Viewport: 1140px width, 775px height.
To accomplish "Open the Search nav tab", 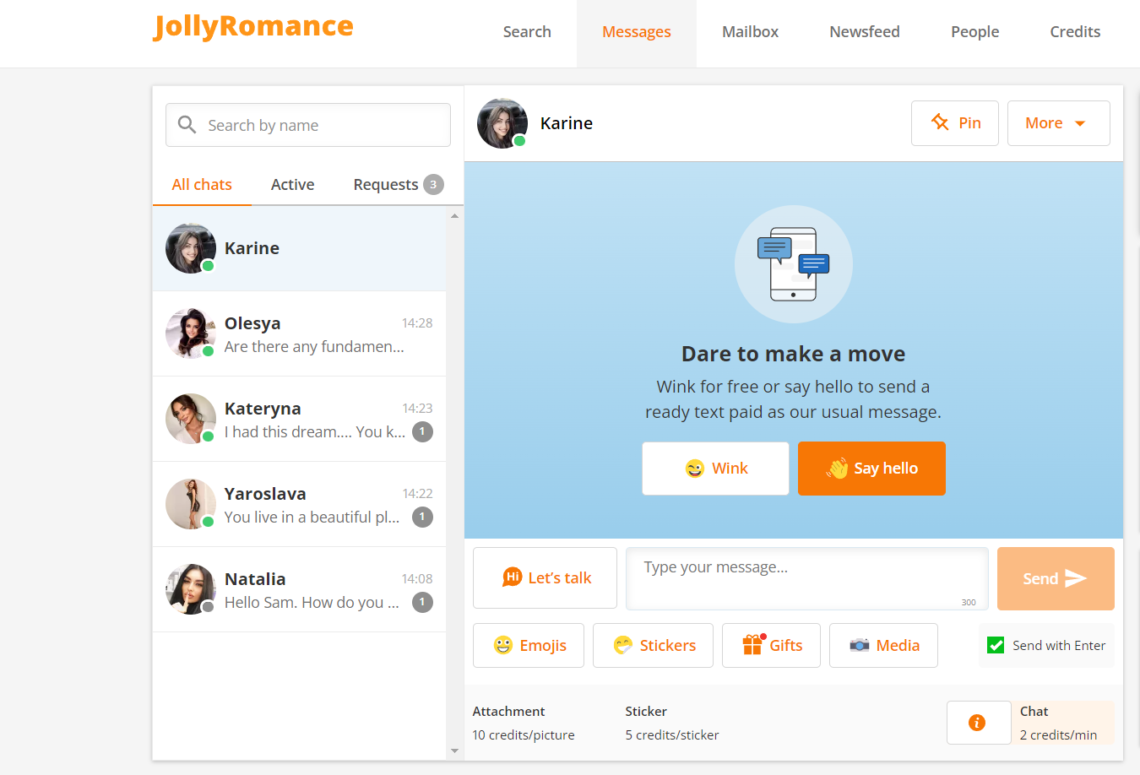I will coord(527,32).
